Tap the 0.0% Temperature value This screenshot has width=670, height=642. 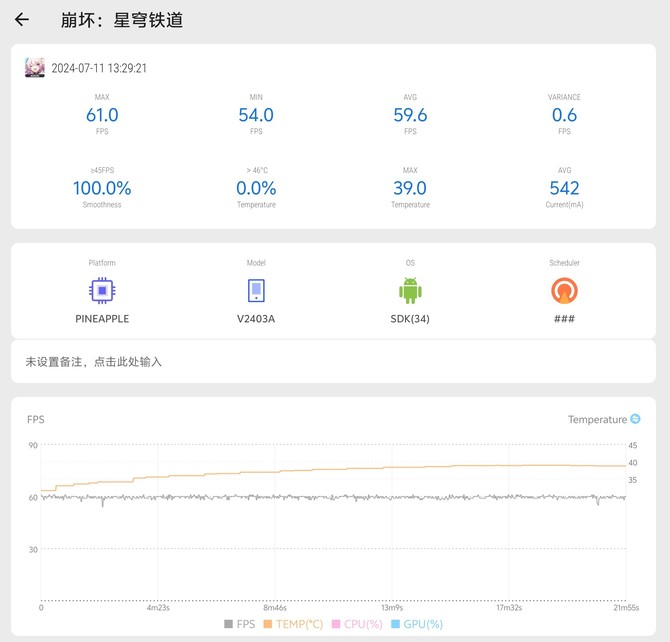(x=256, y=188)
